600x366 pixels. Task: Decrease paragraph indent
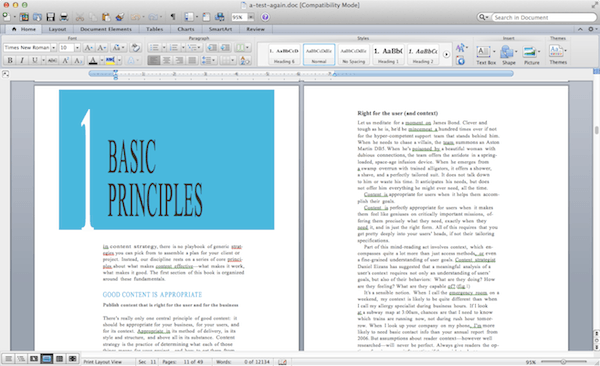tap(212, 48)
